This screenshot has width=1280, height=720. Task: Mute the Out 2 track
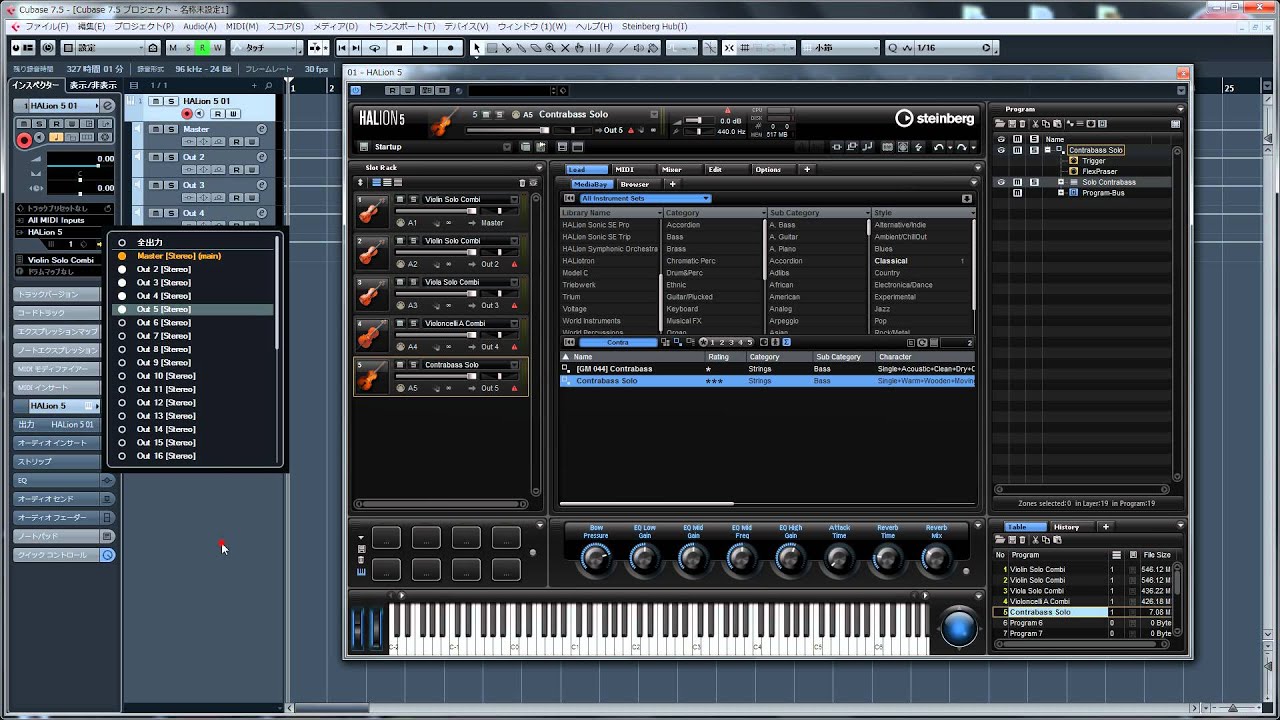156,157
